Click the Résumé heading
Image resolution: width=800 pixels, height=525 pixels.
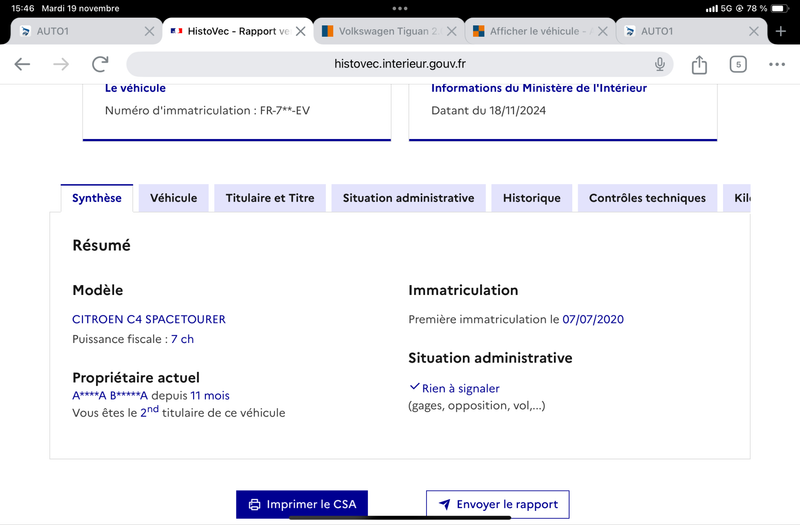pos(102,245)
